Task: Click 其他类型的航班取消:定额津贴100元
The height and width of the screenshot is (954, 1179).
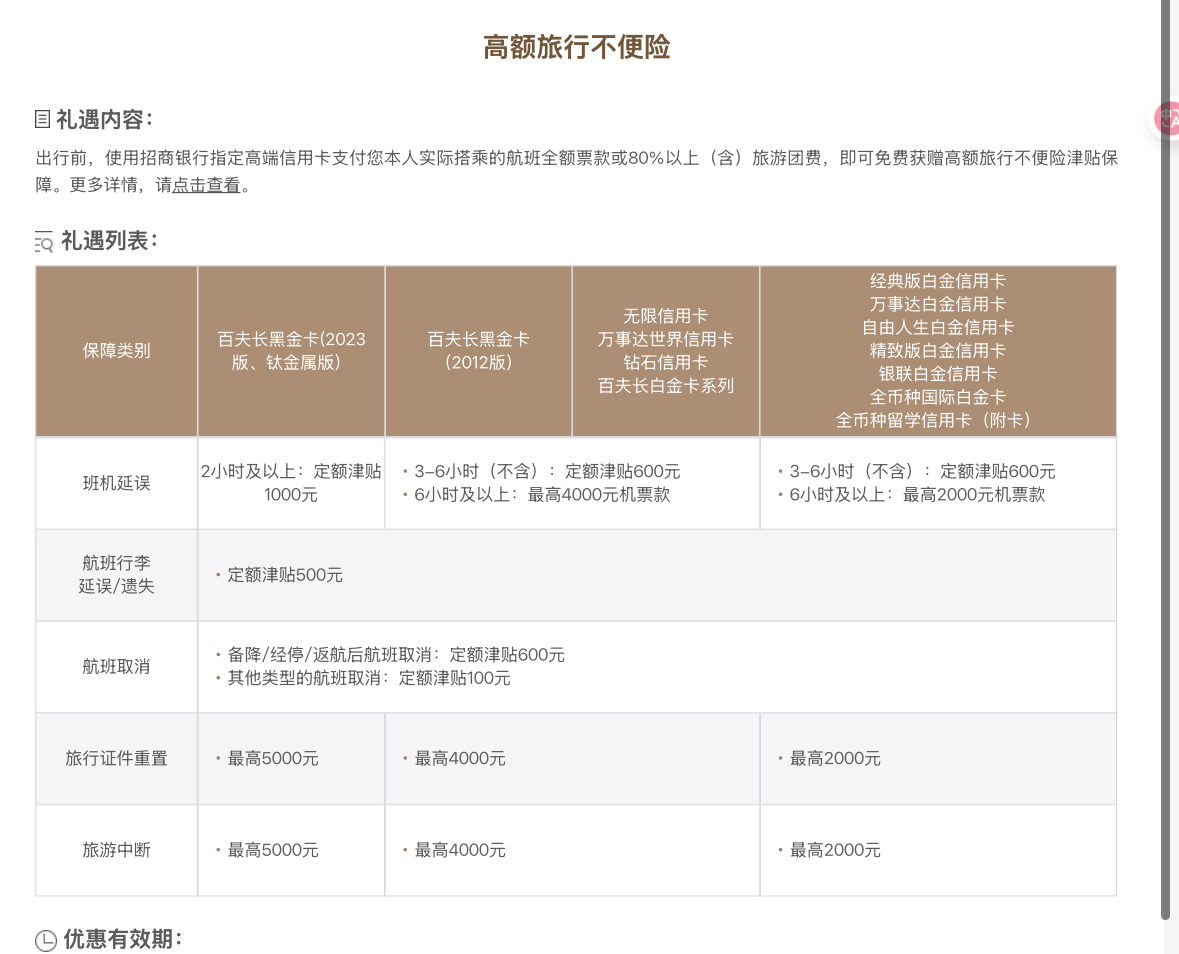Action: click(368, 678)
